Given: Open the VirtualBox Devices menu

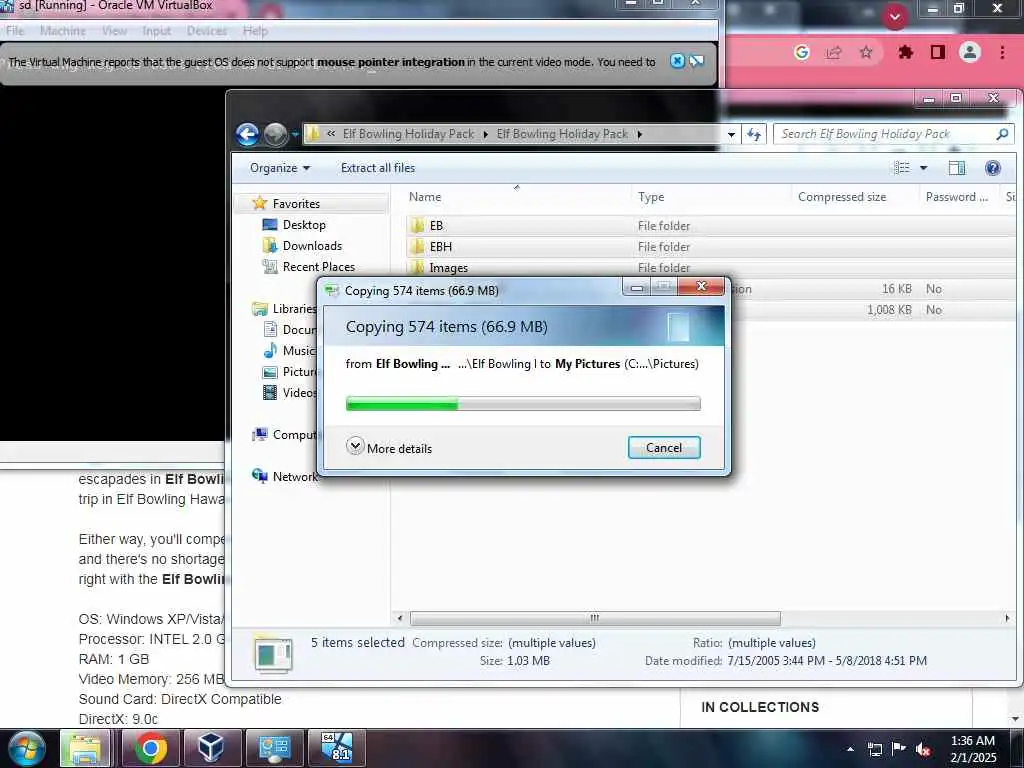Looking at the screenshot, I should pyautogui.click(x=206, y=31).
